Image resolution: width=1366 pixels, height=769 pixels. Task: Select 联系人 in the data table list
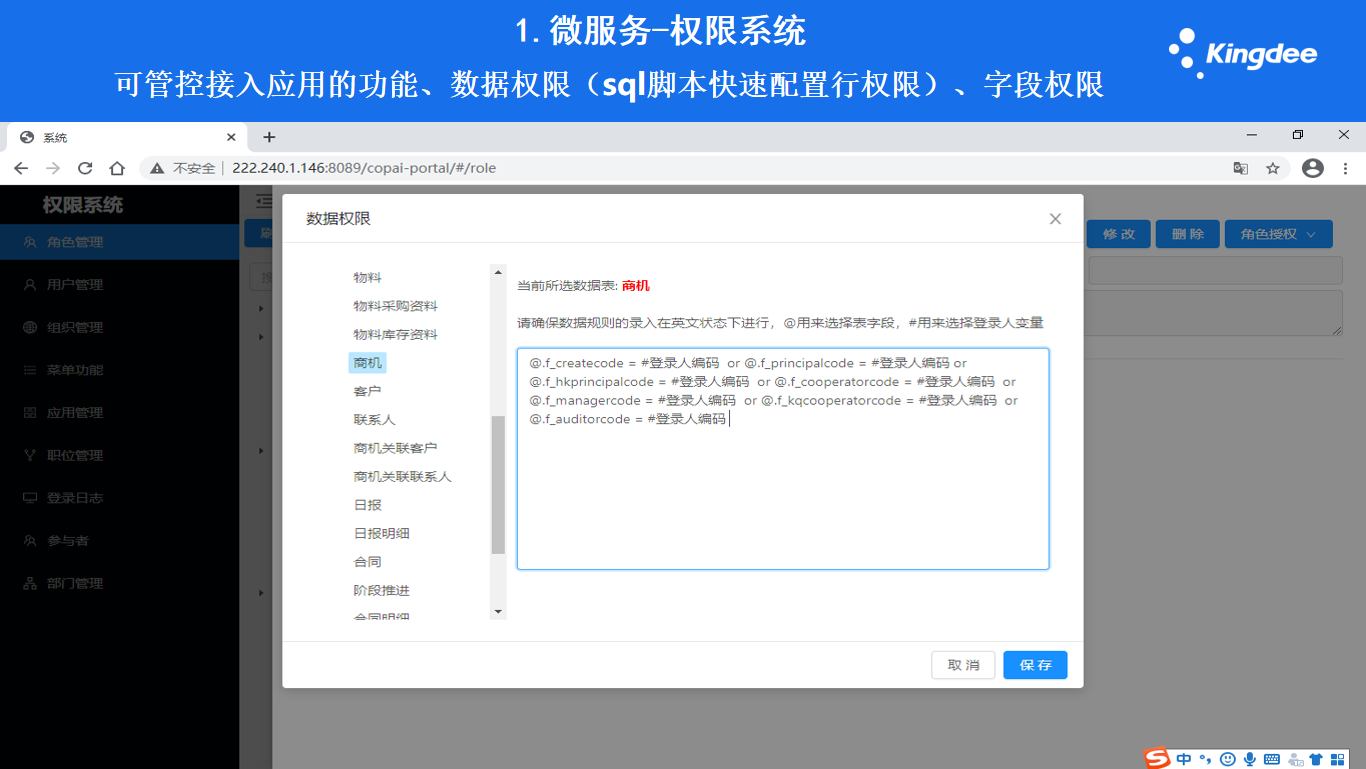coord(374,420)
